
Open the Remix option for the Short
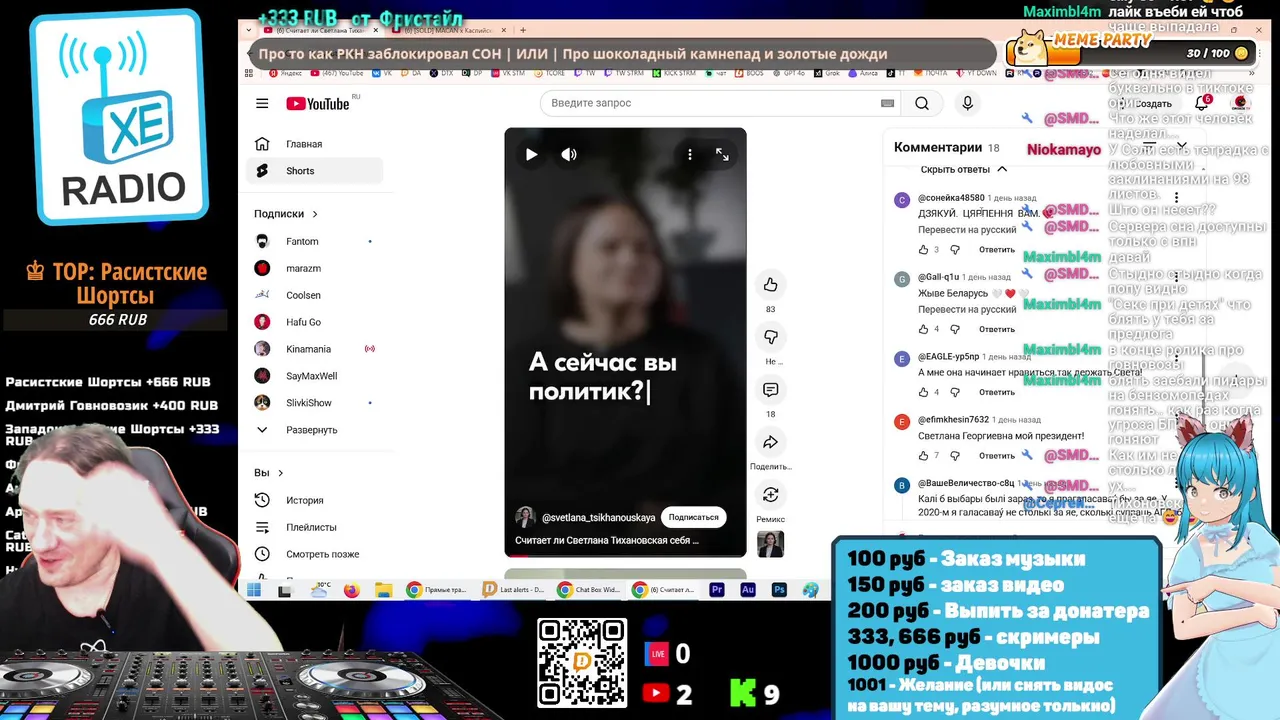pos(770,495)
